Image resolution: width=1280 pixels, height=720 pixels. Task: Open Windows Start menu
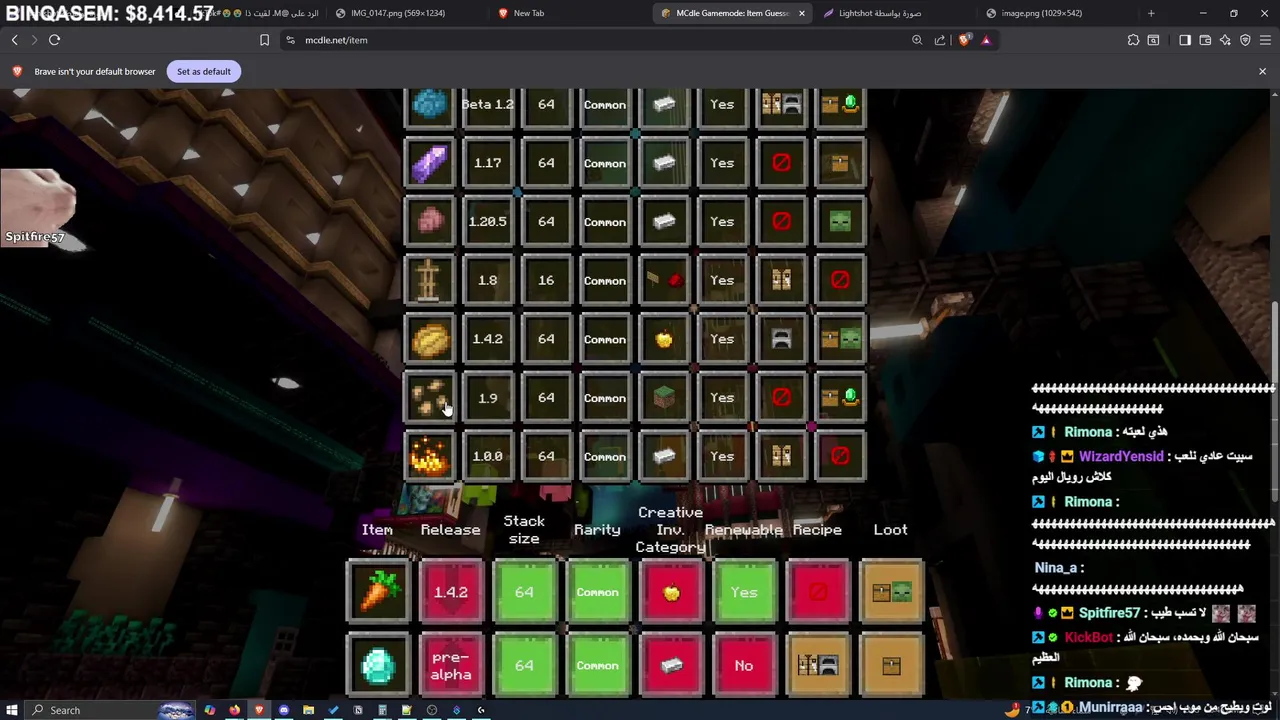[x=13, y=710]
